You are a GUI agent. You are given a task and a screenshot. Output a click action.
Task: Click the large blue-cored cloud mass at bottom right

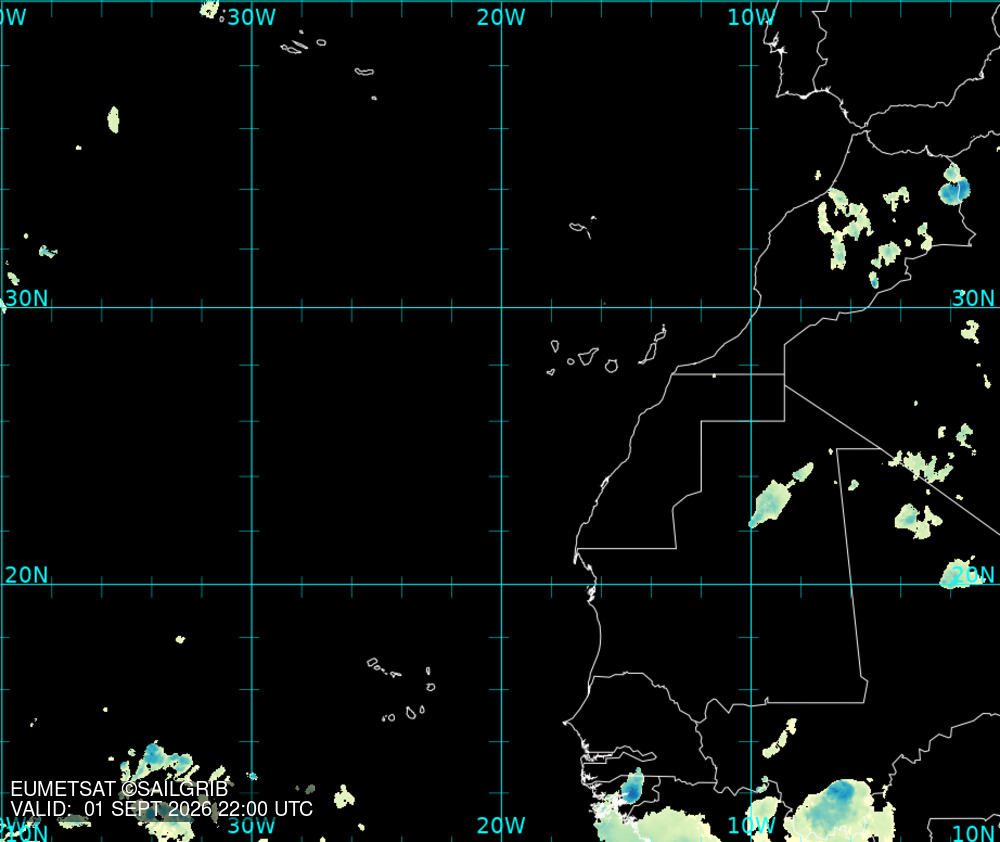(839, 809)
